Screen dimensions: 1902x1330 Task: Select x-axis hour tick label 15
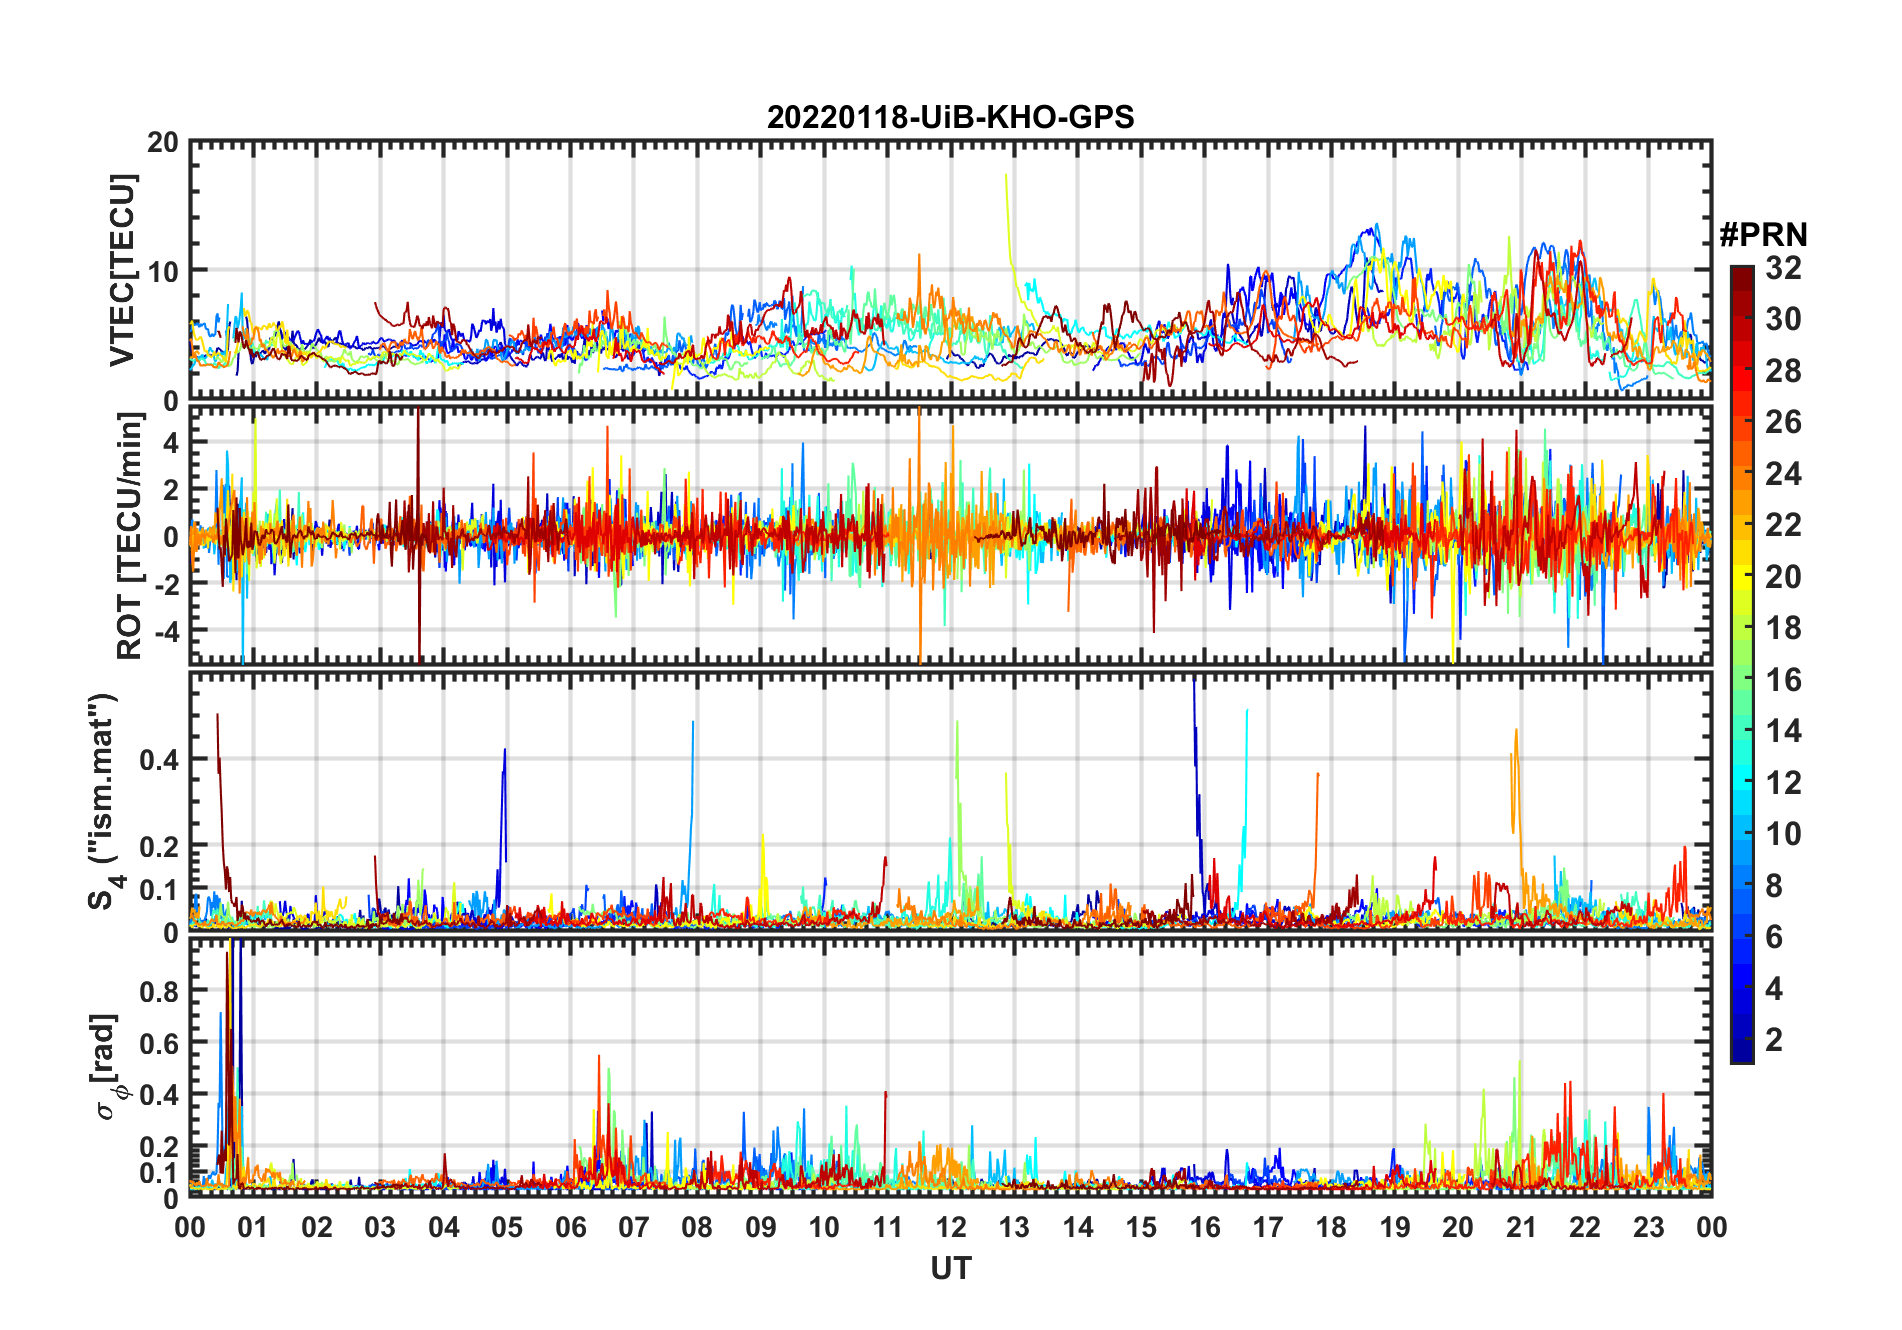(x=1141, y=1227)
